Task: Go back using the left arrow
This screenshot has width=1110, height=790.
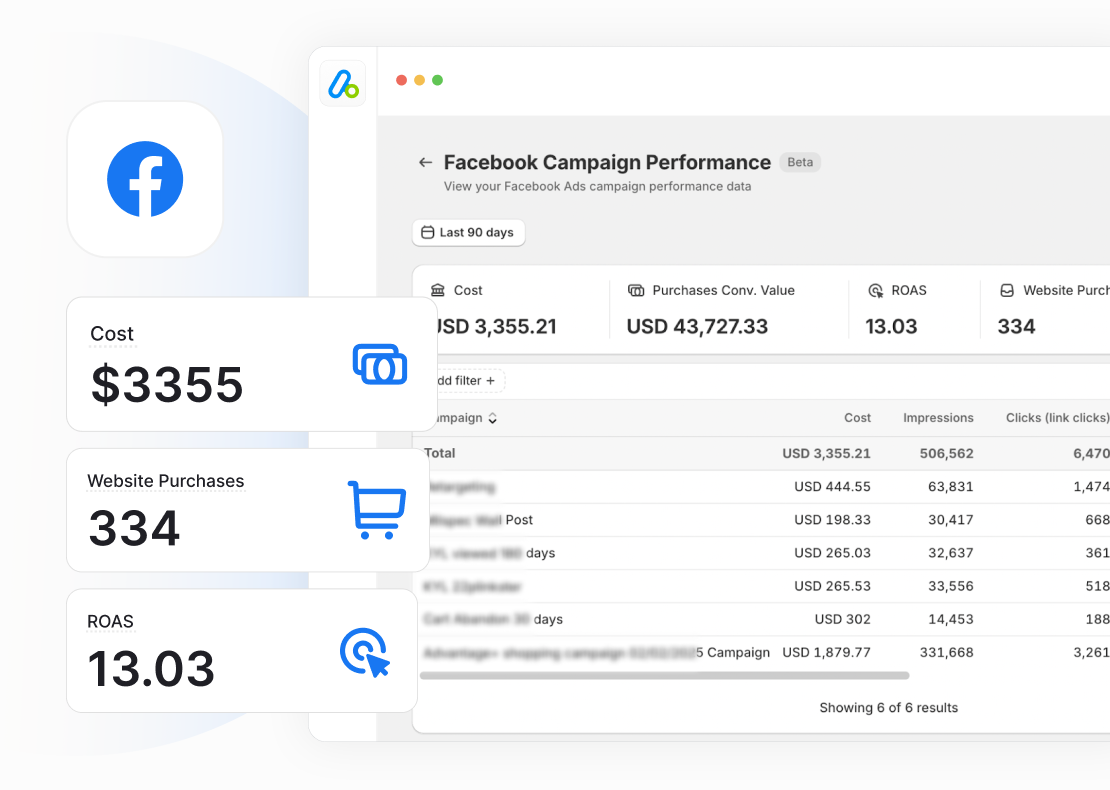Action: coord(425,162)
